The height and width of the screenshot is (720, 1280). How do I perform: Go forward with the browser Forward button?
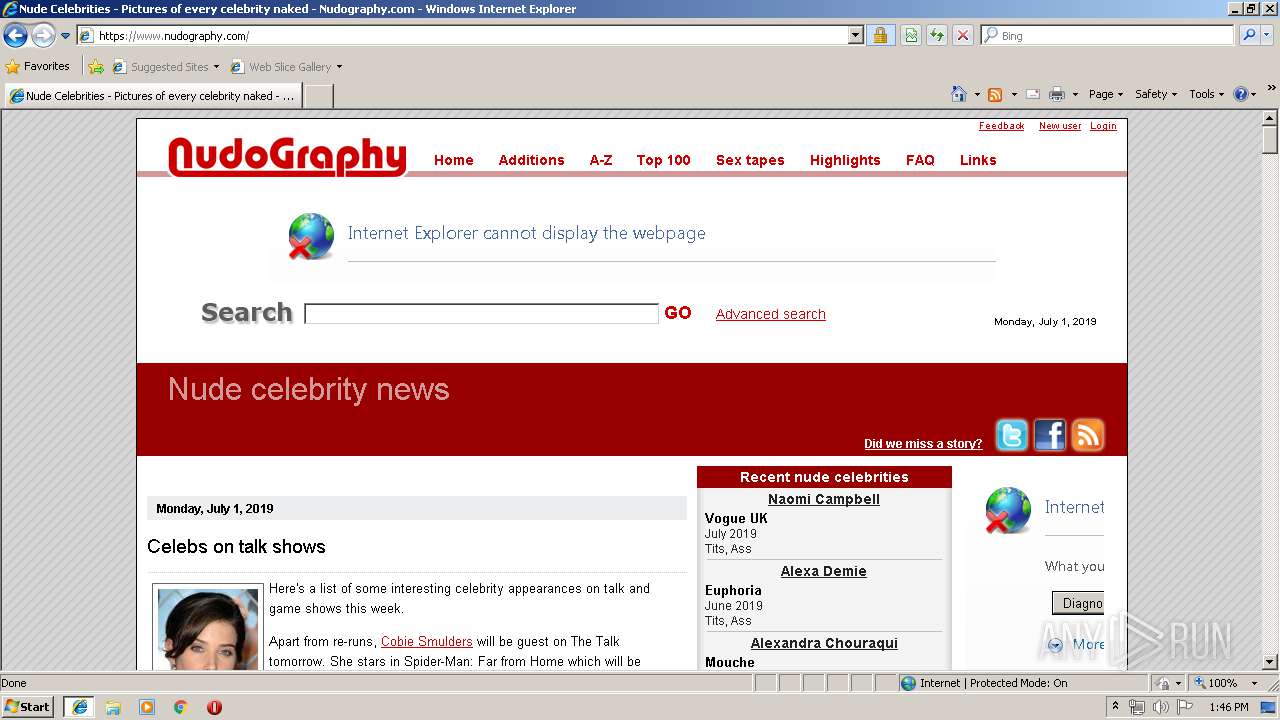click(43, 36)
